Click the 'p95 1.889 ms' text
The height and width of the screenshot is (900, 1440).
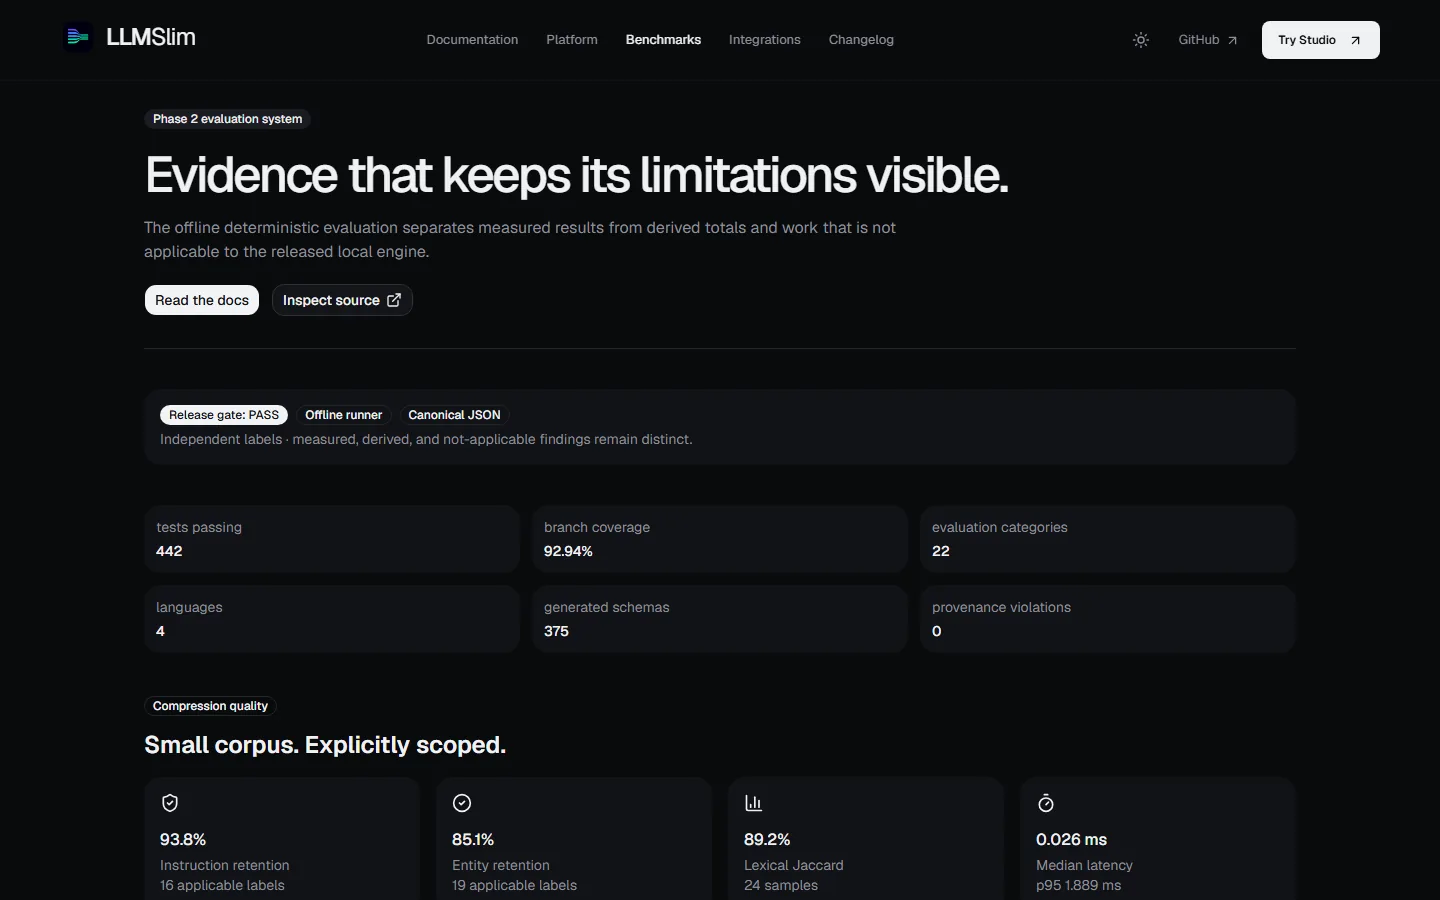click(1078, 885)
